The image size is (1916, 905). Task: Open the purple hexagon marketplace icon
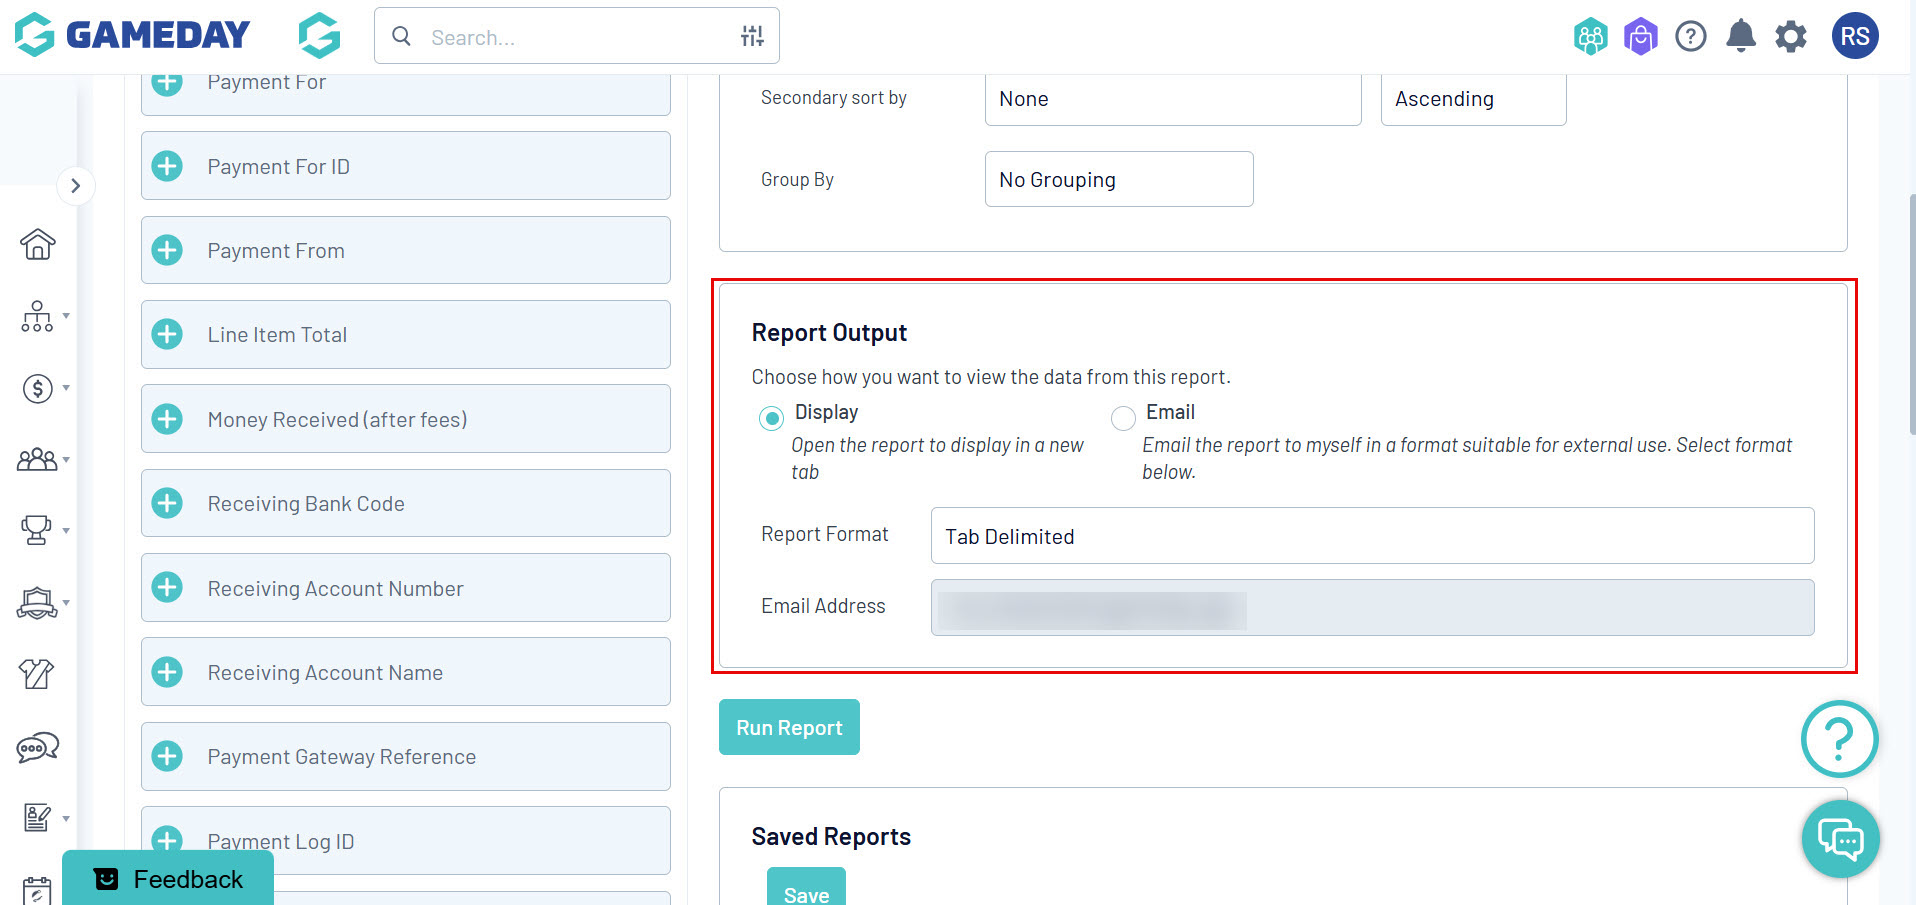(1640, 37)
